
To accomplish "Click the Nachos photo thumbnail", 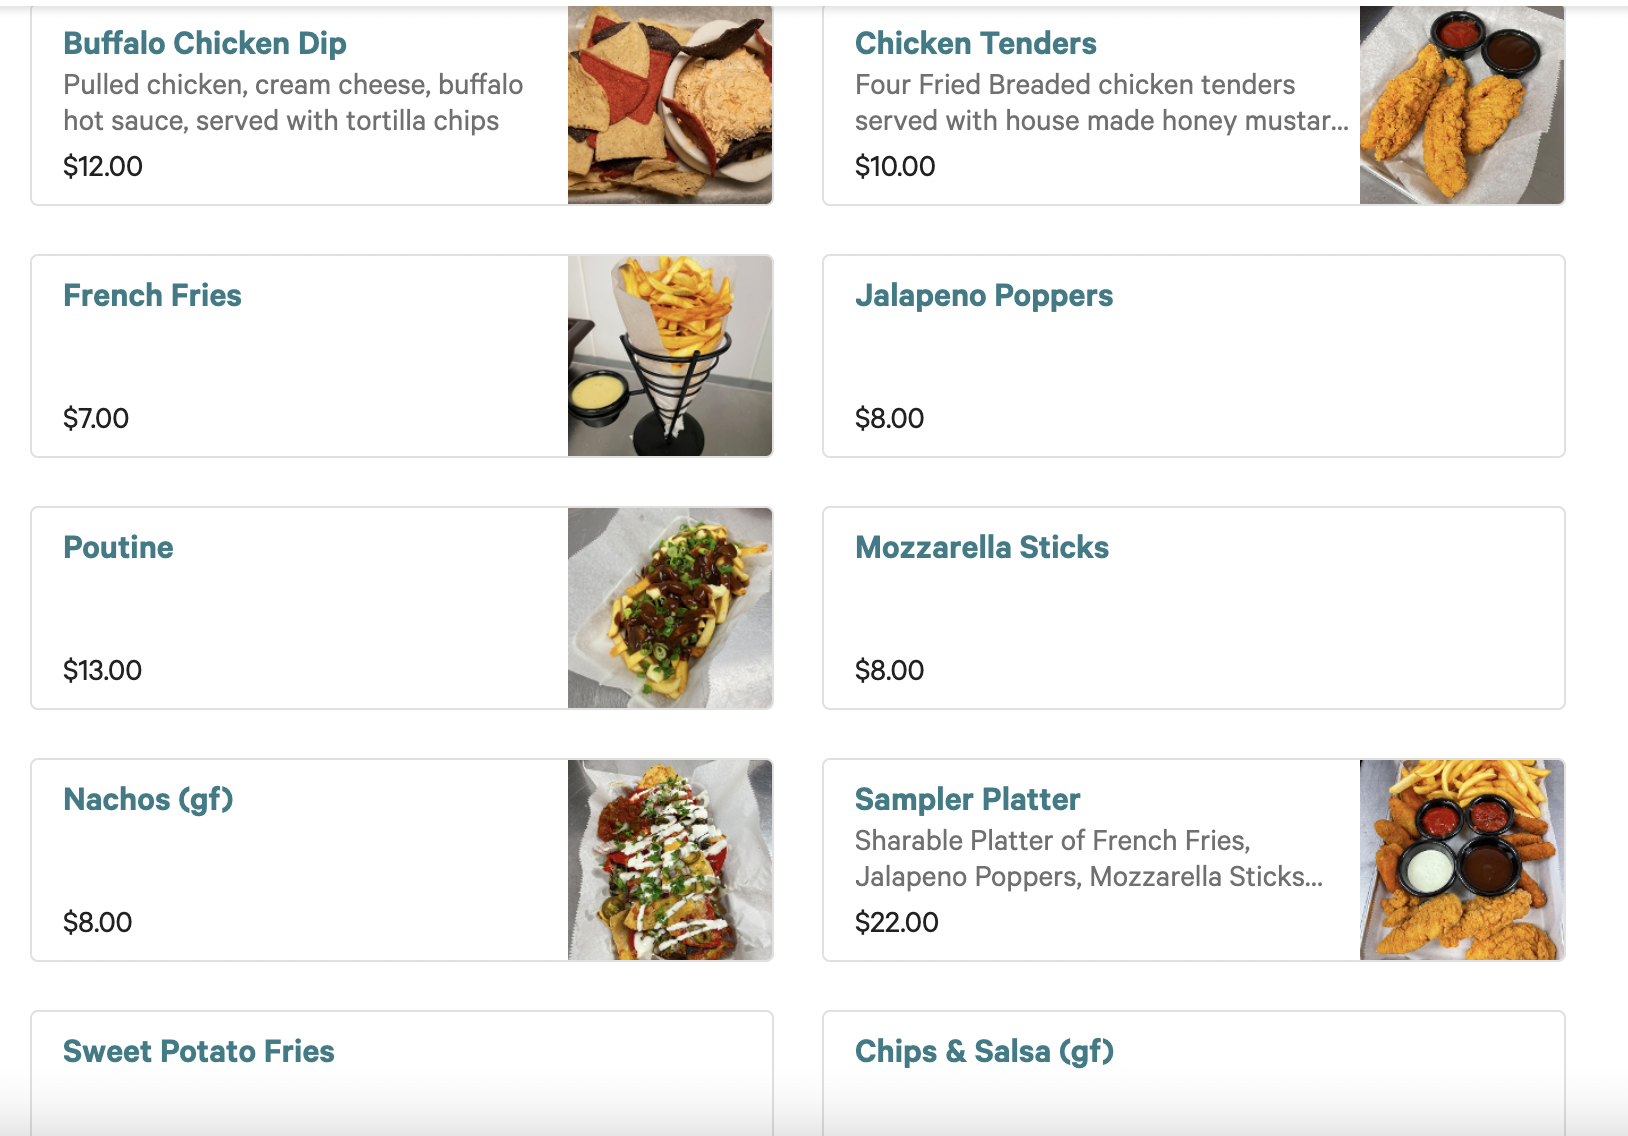I will 670,860.
